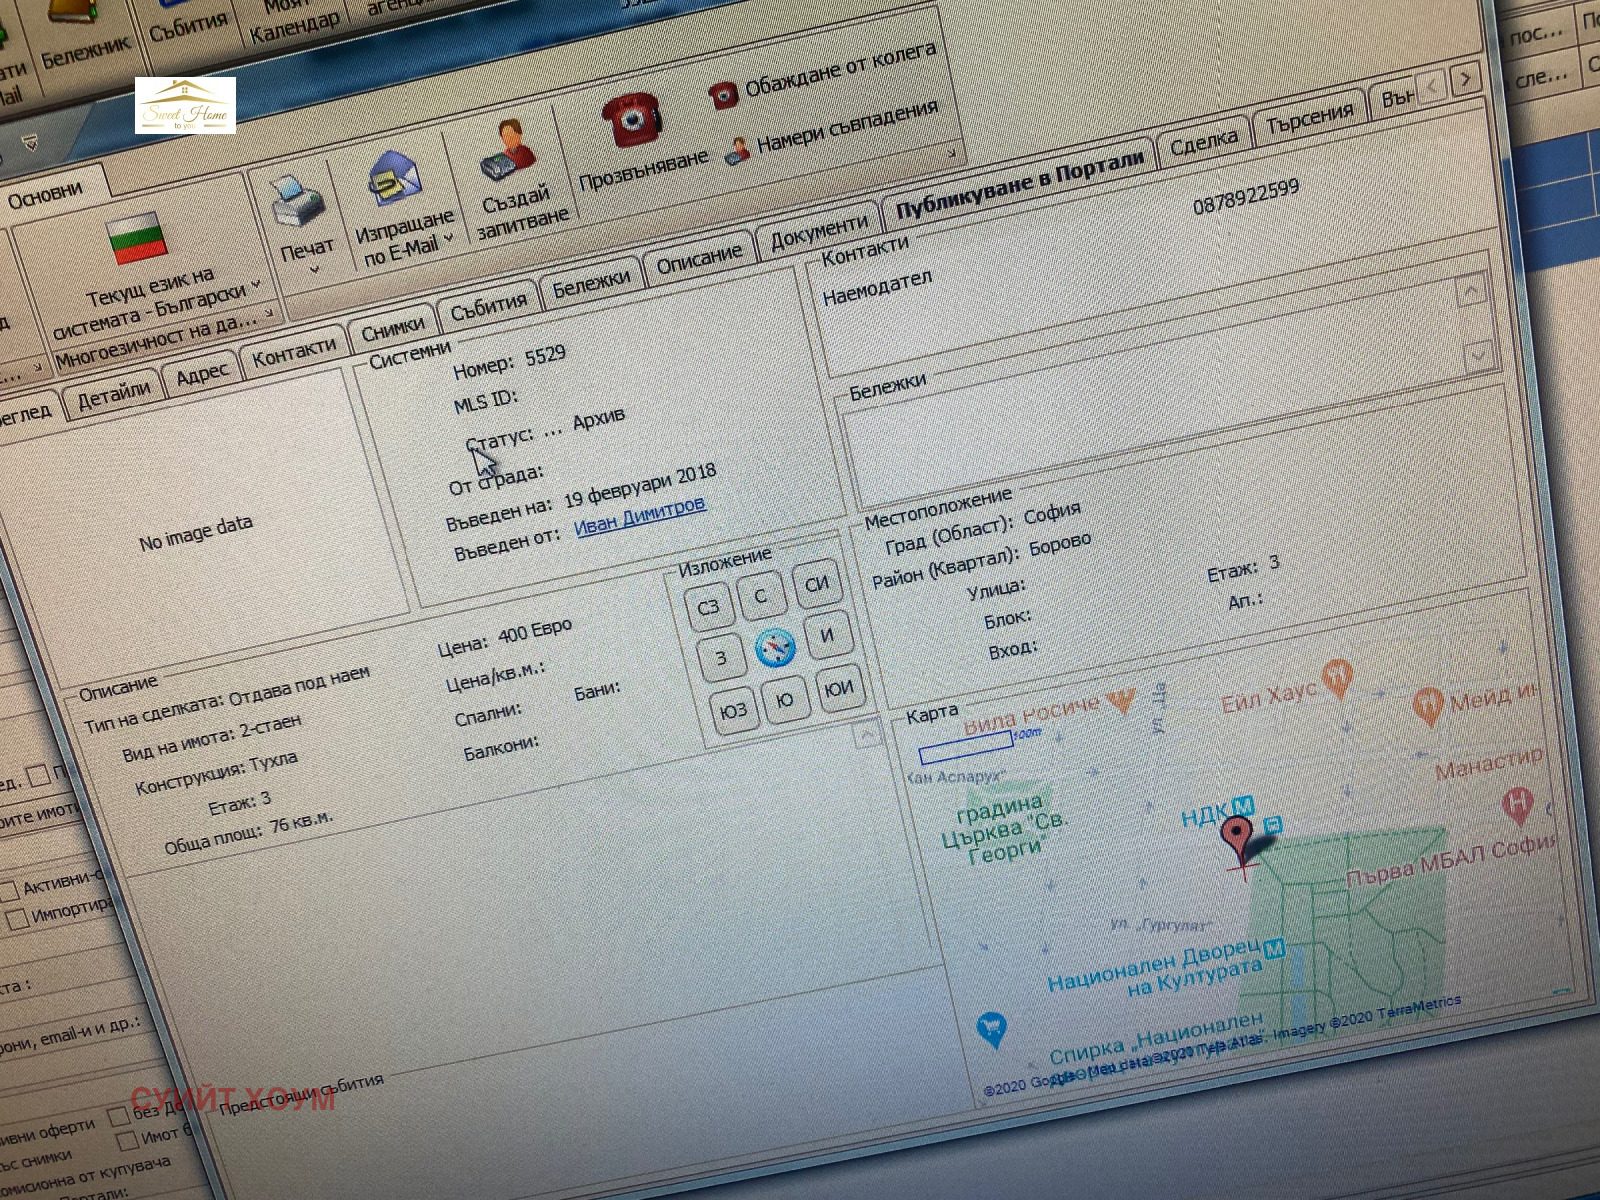Click the description panel scroll-up arrow
This screenshot has height=1200, width=1600.
tap(867, 734)
